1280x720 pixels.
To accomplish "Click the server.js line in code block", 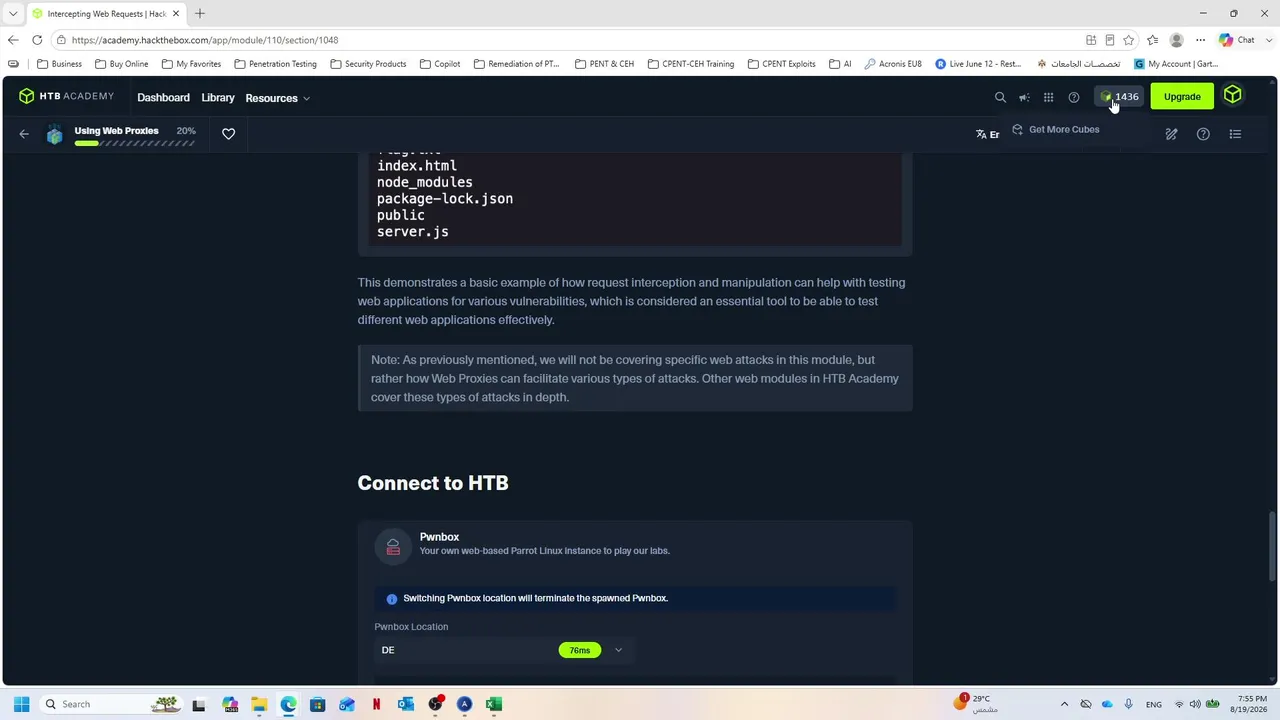I will [x=412, y=231].
